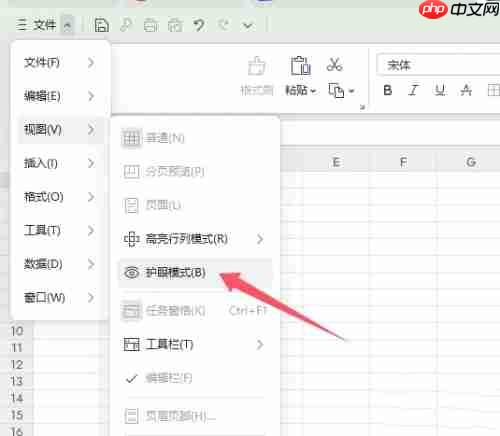Screen dimensions: 500x436
Task: Click the faded icon right of Save
Action: (x=126, y=25)
